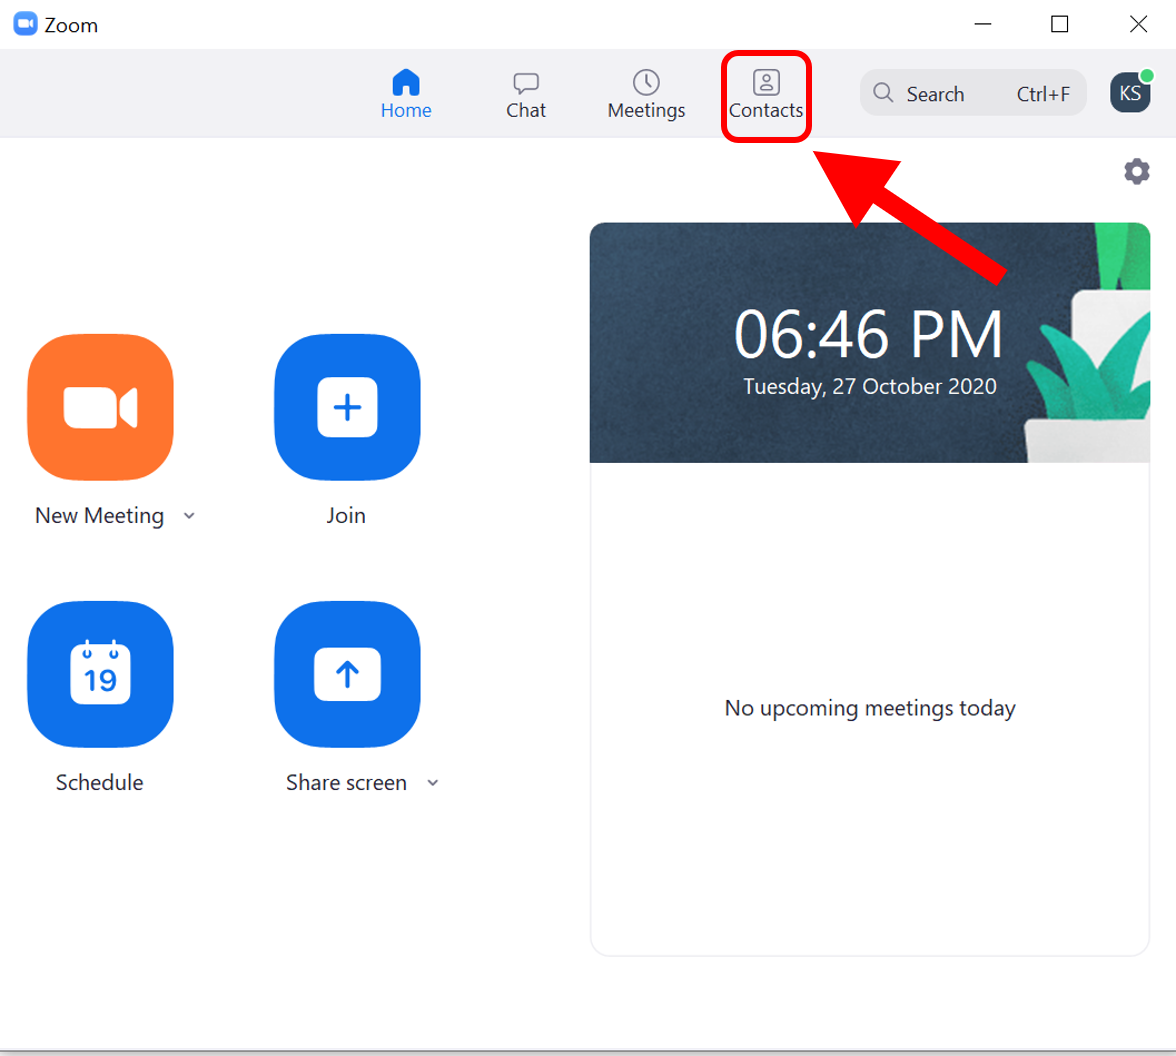Open the KS profile avatar
Viewport: 1176px width, 1056px height.
point(1130,92)
